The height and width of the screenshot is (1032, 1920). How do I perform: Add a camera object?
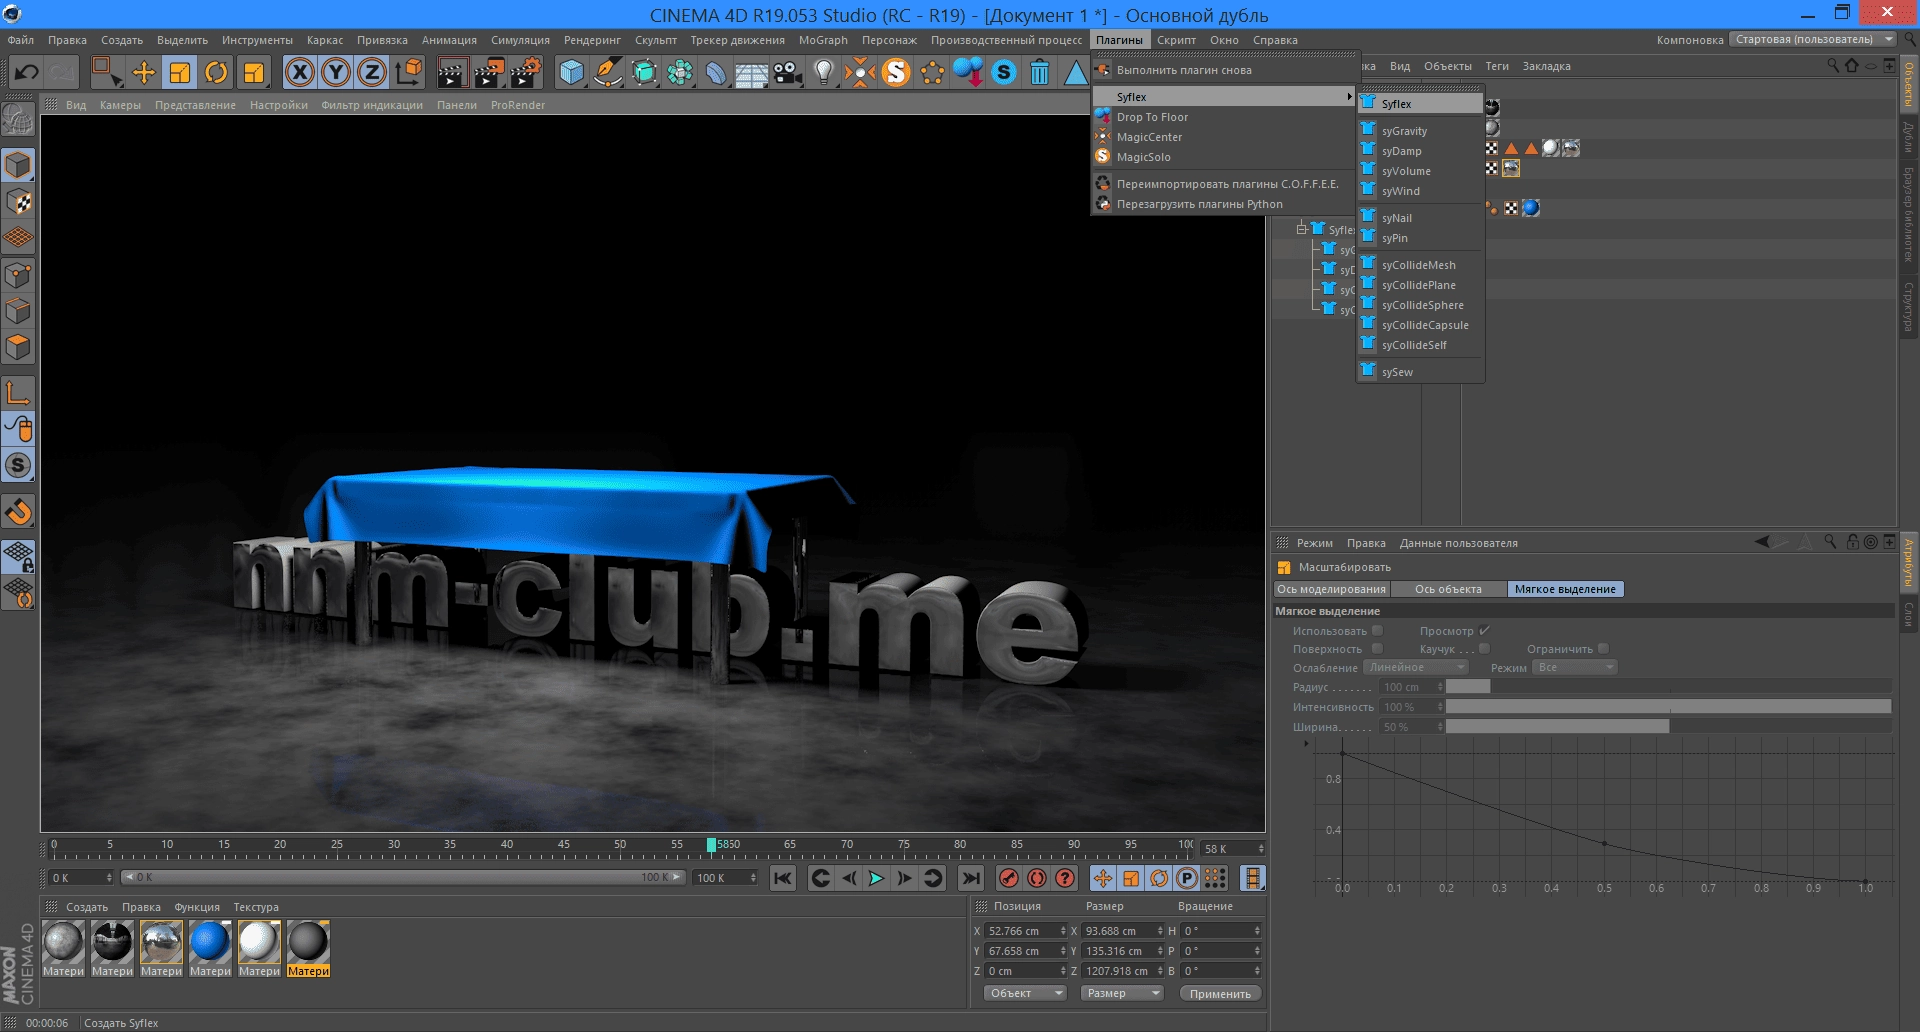tap(788, 72)
